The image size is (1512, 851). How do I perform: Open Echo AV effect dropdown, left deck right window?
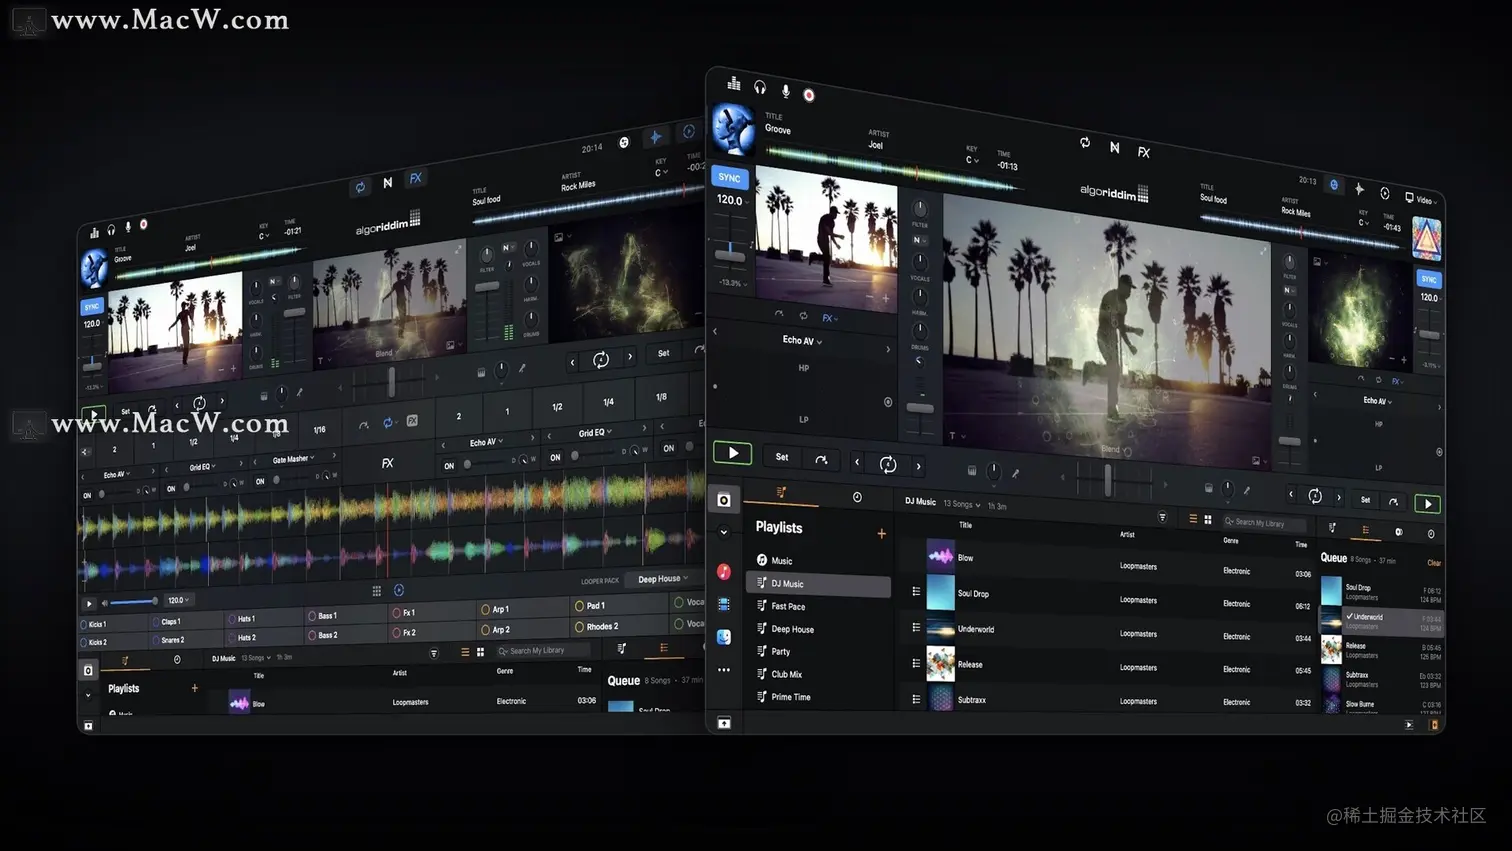[802, 341]
